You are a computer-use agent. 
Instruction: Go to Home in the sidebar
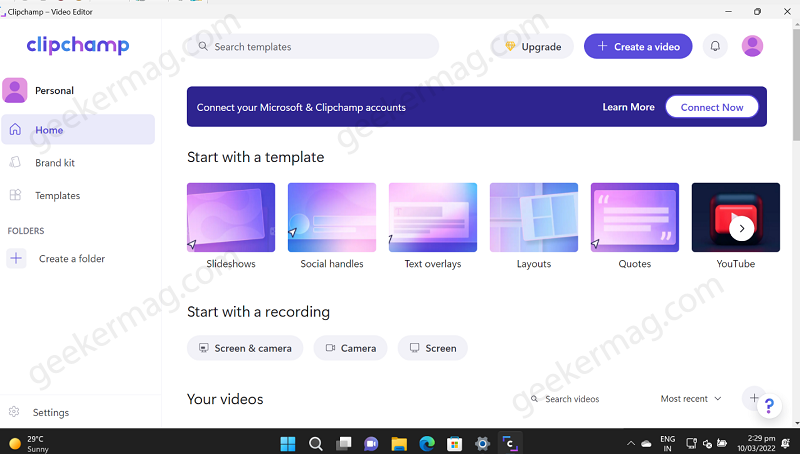pyautogui.click(x=78, y=130)
